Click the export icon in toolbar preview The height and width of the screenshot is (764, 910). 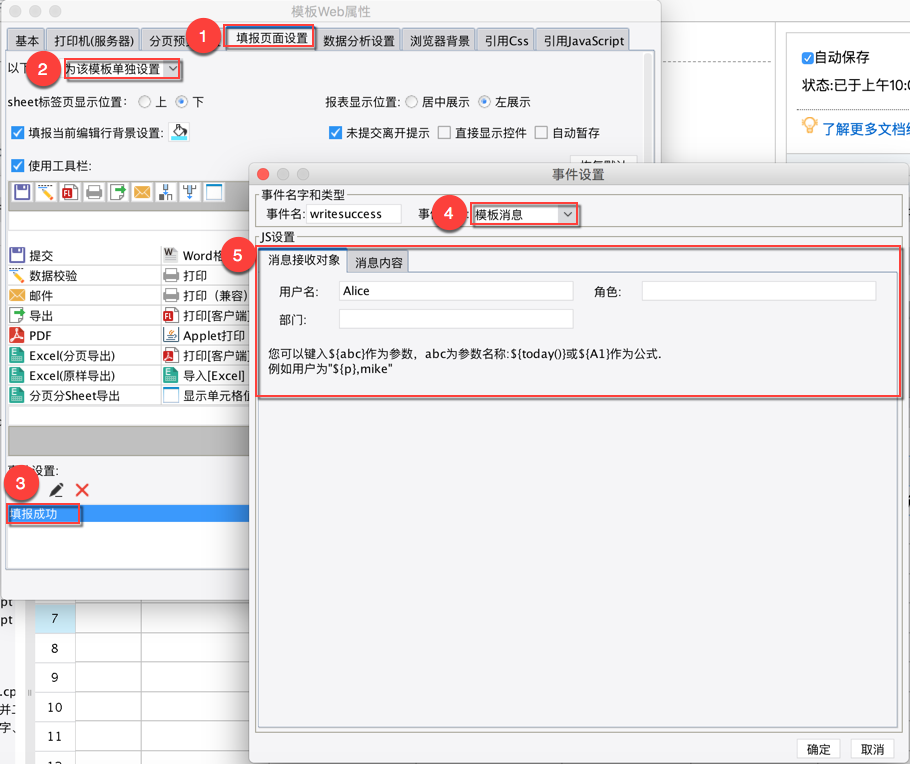[118, 192]
